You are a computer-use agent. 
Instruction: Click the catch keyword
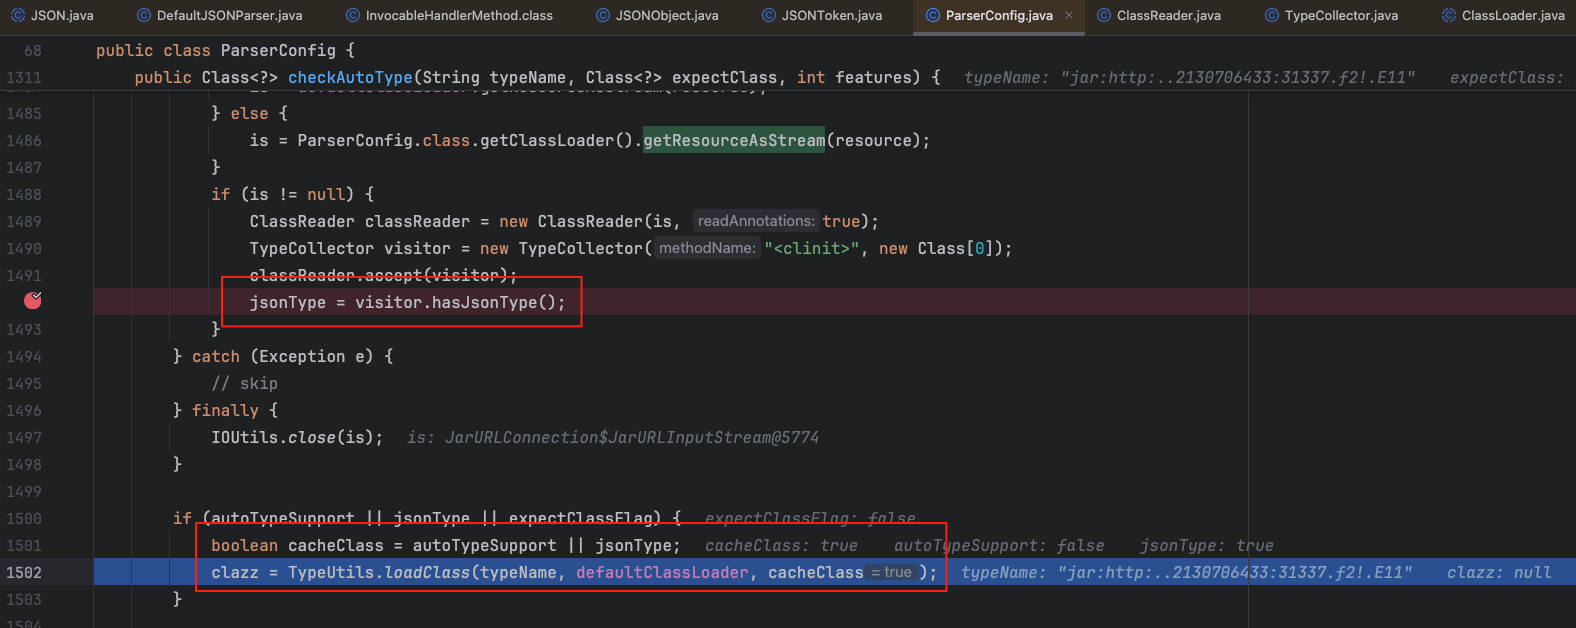[x=216, y=356]
